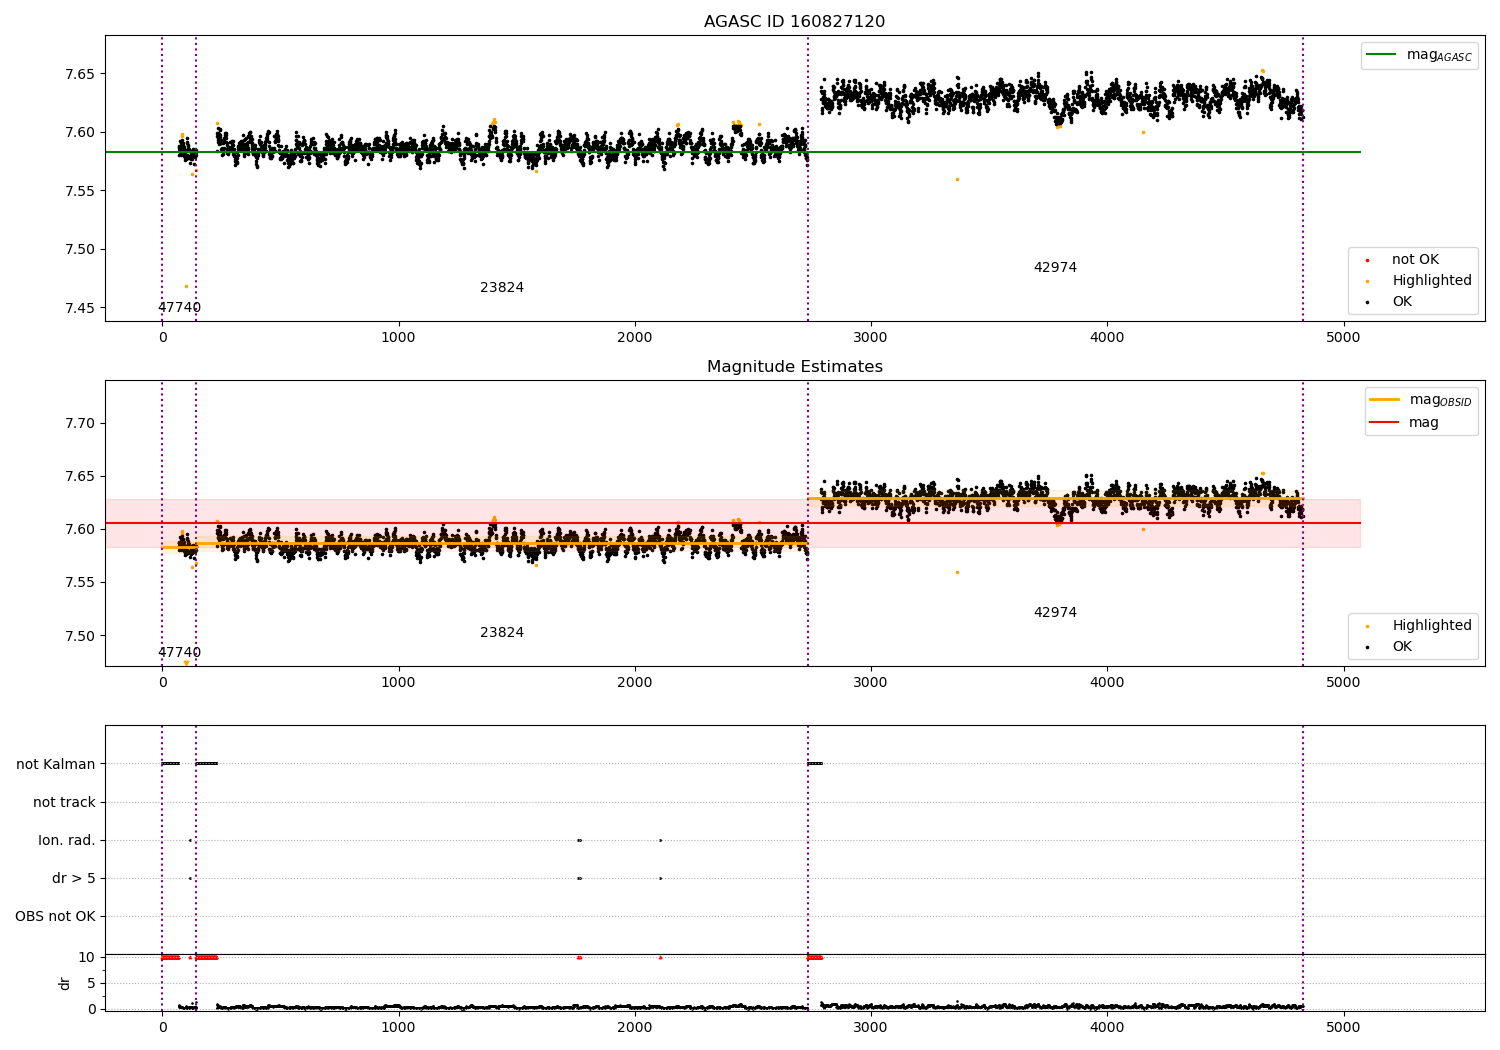
Task: Click the '23824' annotation in Magnitude Estimates plot
Action: pos(502,632)
